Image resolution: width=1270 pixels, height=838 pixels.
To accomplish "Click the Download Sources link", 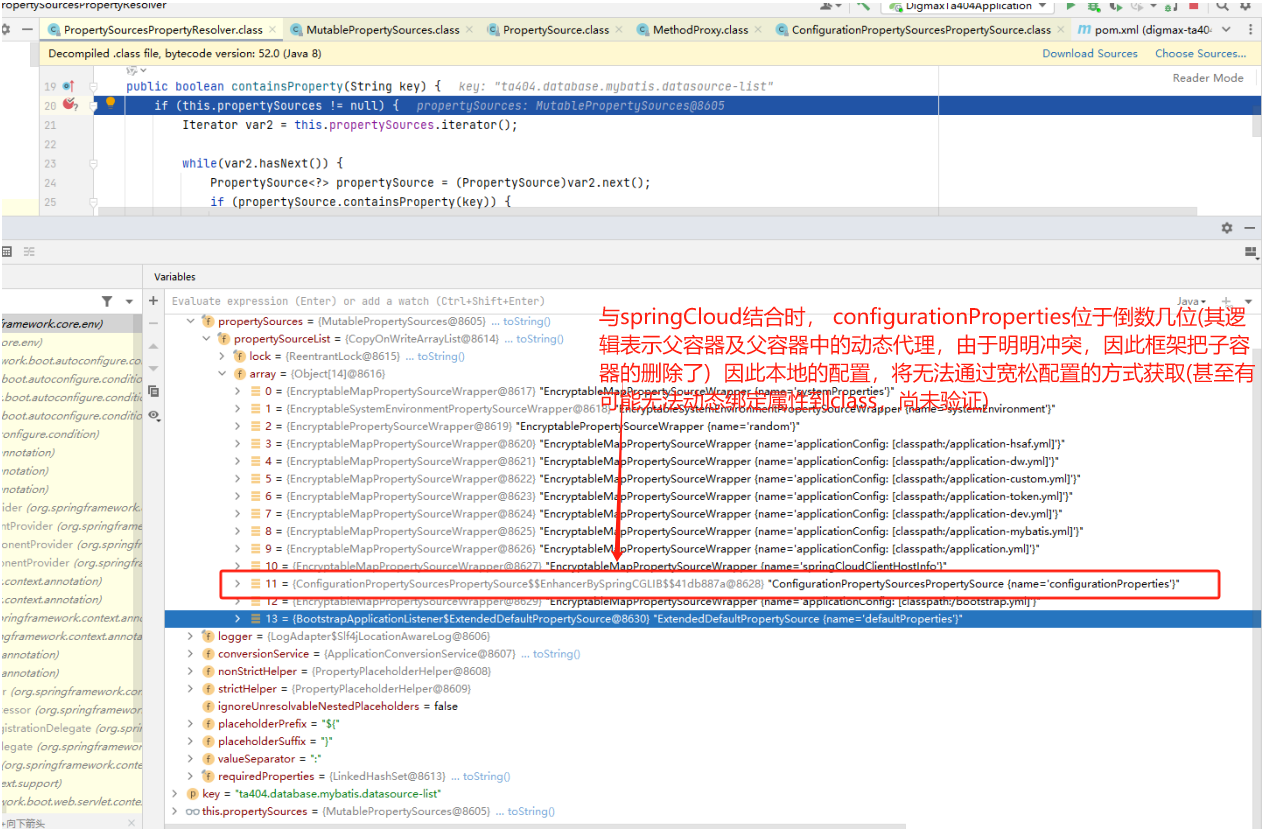I will tap(1090, 54).
